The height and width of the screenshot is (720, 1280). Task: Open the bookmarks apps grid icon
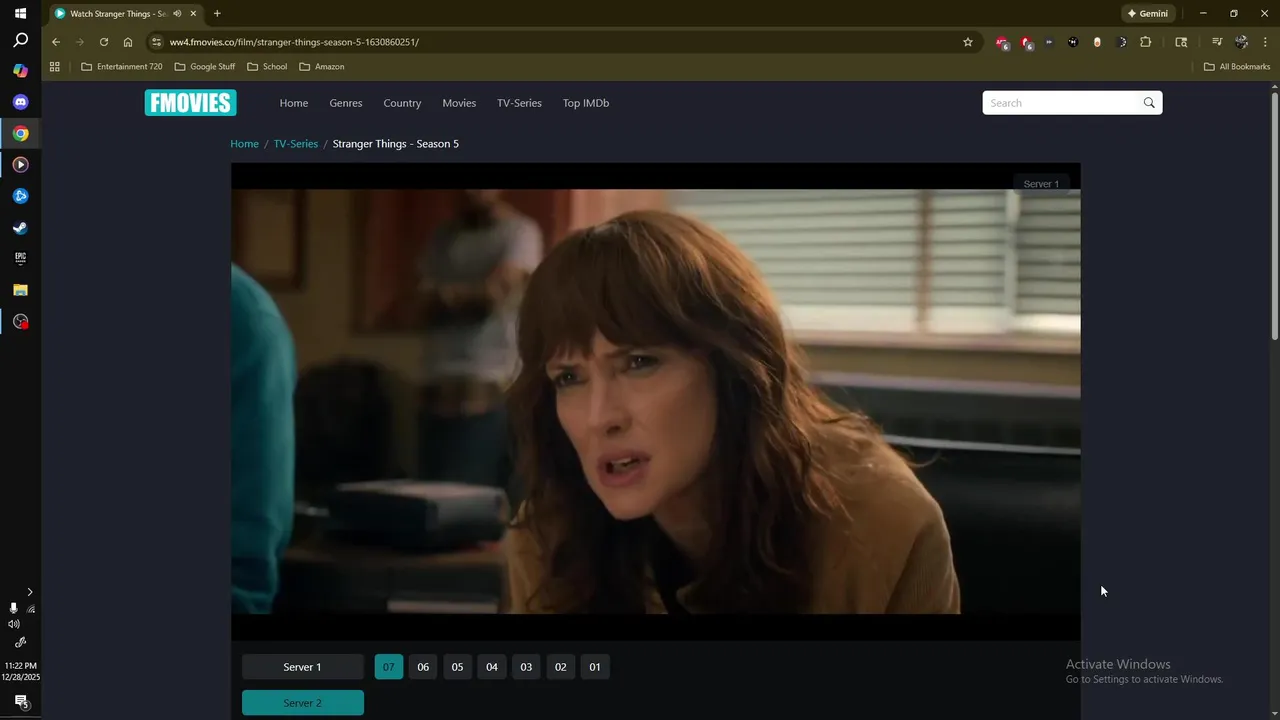pyautogui.click(x=55, y=67)
